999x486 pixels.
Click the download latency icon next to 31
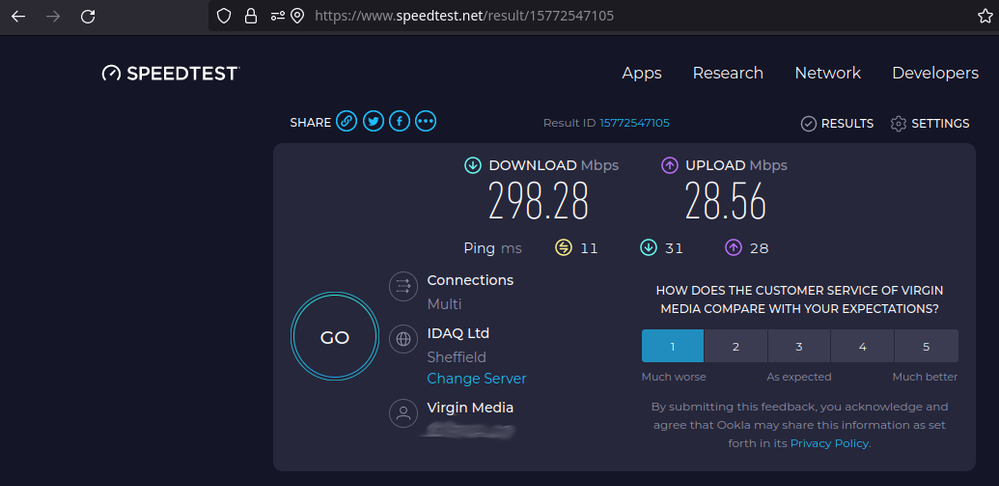[649, 248]
